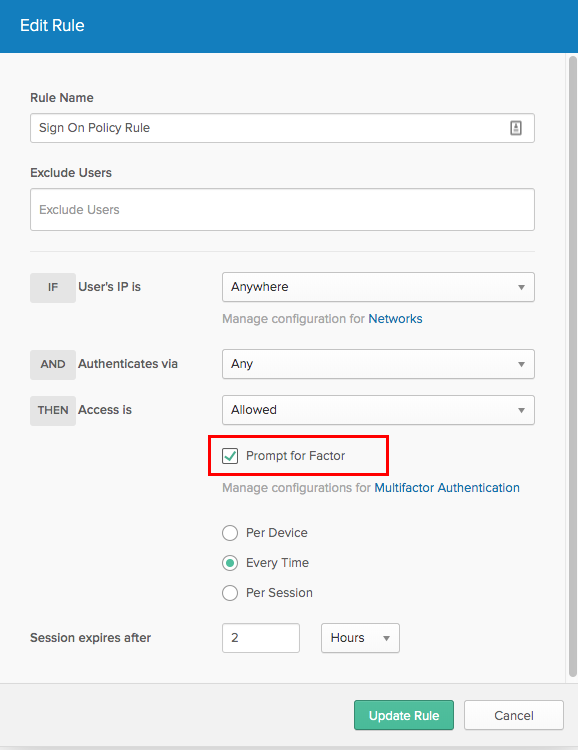Open the User's IP Anywhere dropdown
The image size is (578, 750).
coord(378,287)
